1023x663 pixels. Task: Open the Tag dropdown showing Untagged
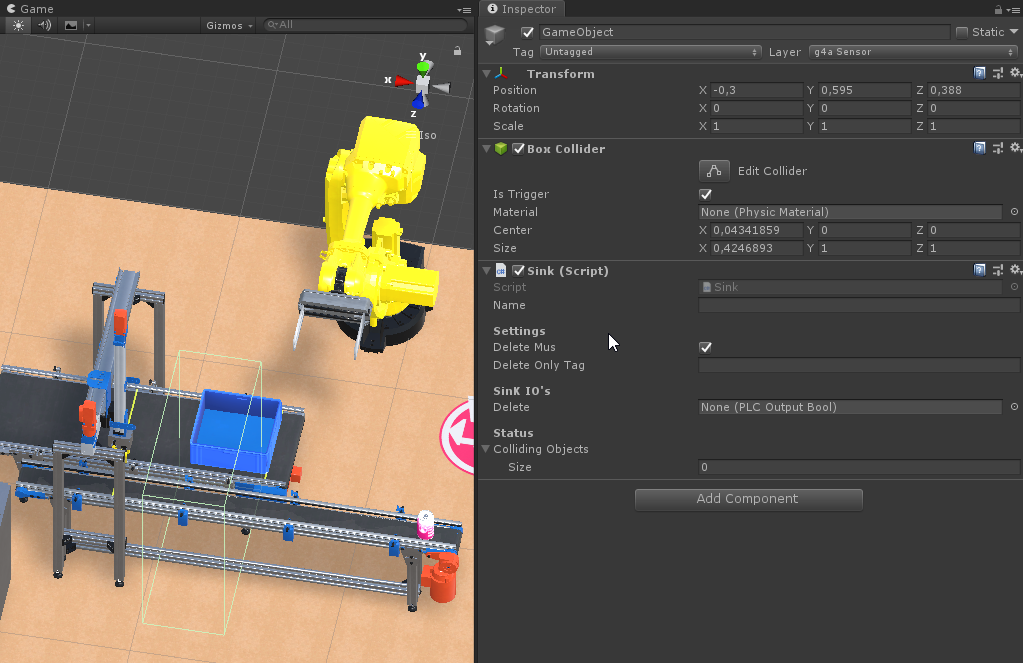[x=651, y=52]
